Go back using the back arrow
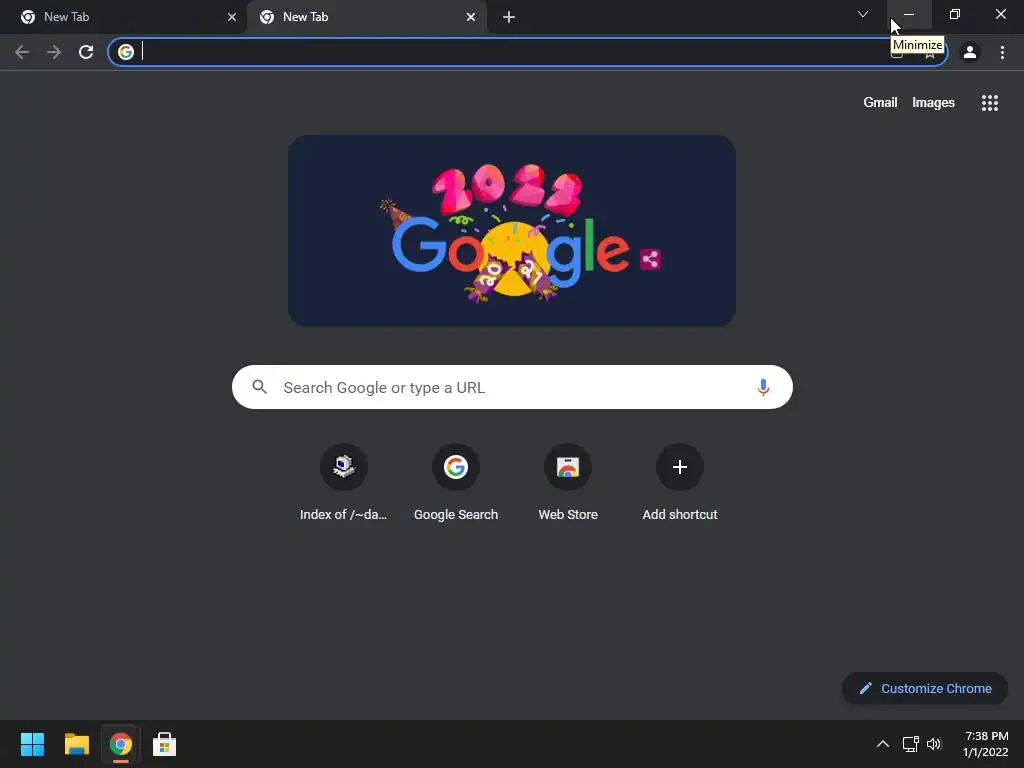This screenshot has height=768, width=1024. click(22, 52)
